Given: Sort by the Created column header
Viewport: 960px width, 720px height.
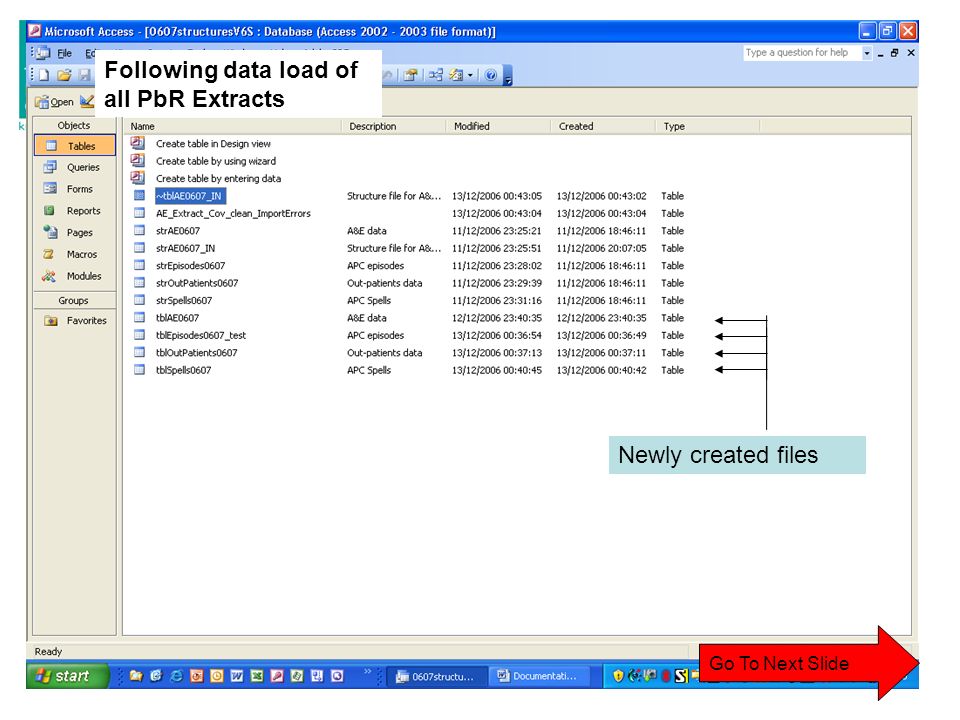Looking at the screenshot, I should (x=603, y=126).
